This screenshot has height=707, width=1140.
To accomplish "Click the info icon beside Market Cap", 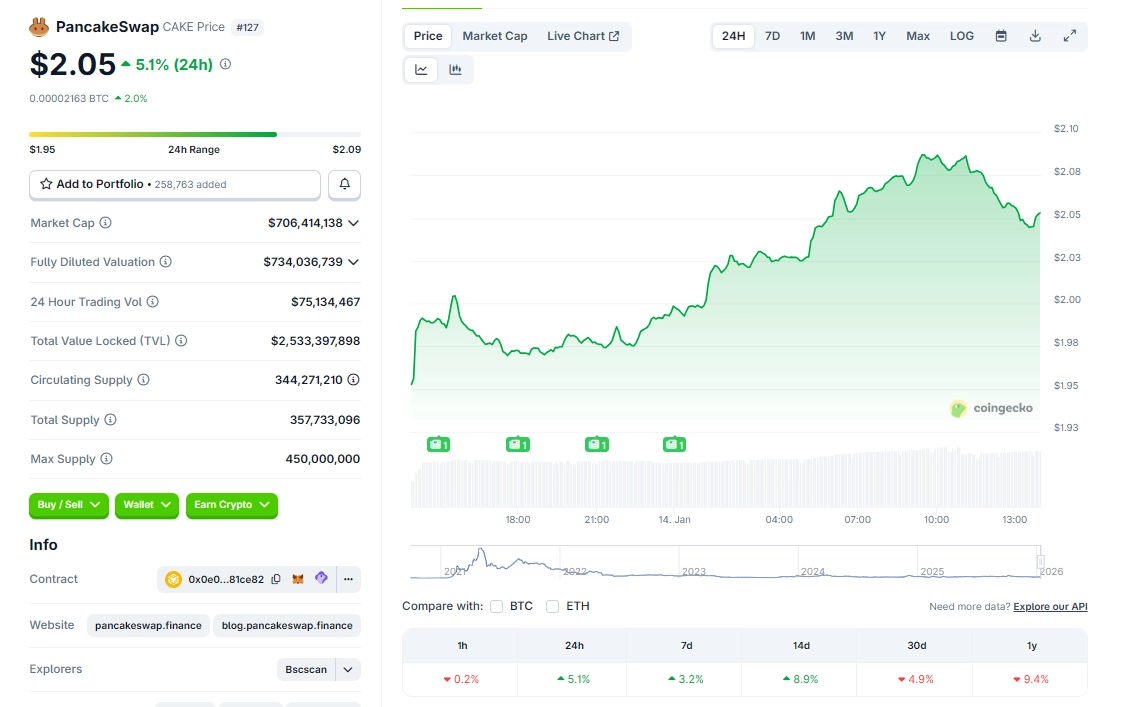I will click(x=106, y=223).
